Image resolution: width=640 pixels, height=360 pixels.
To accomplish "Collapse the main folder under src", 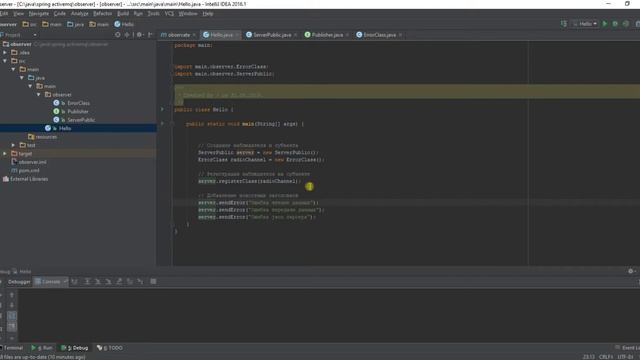I will pyautogui.click(x=13, y=69).
